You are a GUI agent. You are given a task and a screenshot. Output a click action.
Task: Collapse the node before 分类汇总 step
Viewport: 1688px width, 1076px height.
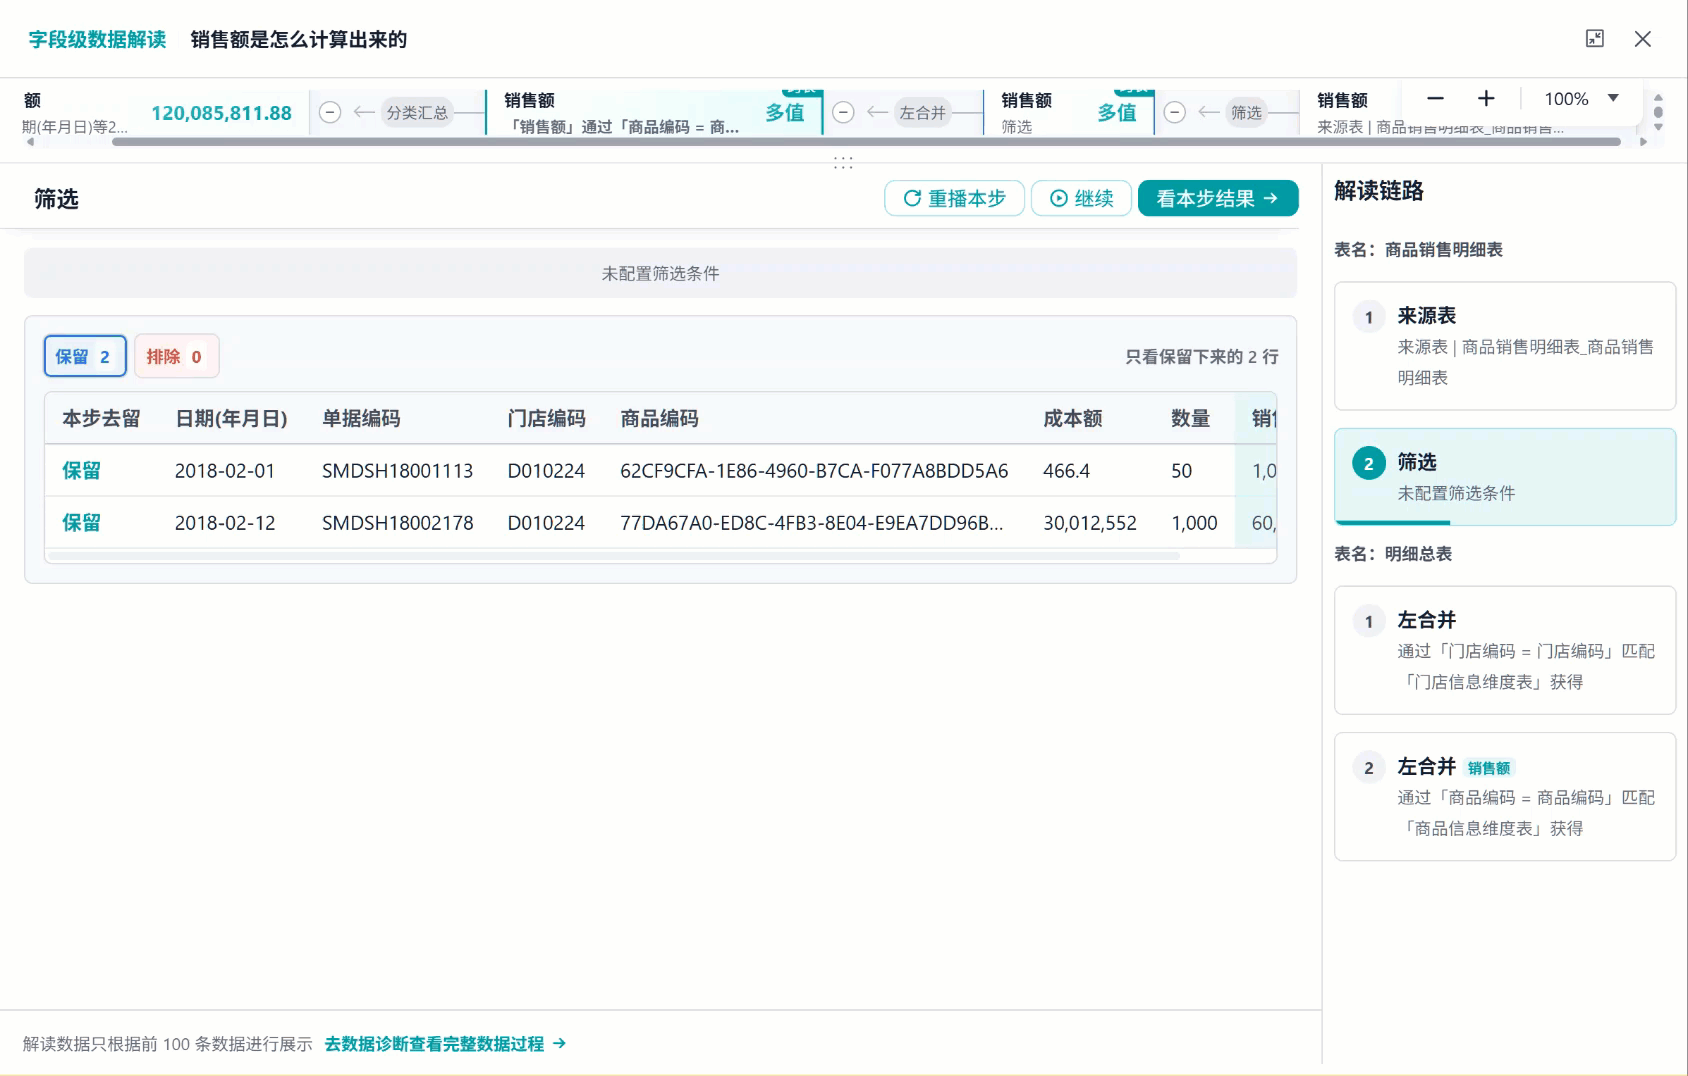click(x=330, y=113)
